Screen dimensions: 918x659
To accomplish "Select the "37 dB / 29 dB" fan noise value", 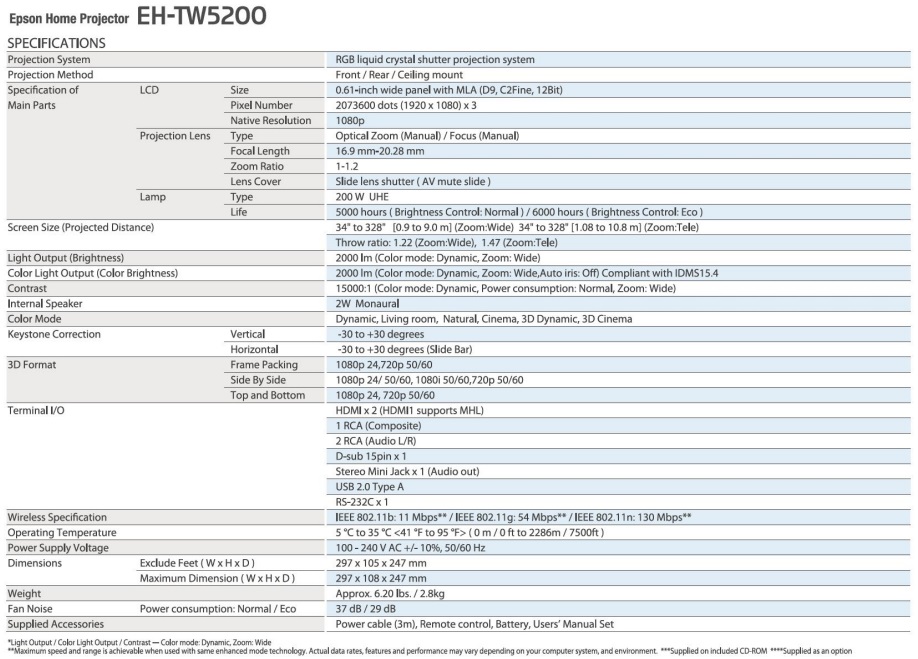I will click(x=365, y=608).
